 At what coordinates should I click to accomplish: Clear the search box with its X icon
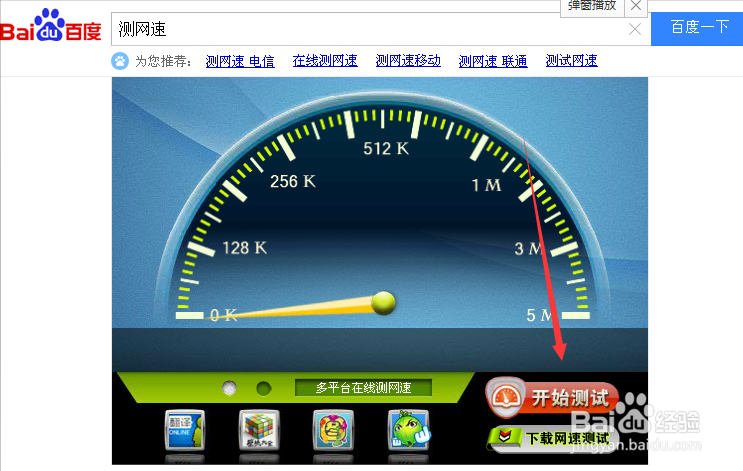click(x=635, y=29)
